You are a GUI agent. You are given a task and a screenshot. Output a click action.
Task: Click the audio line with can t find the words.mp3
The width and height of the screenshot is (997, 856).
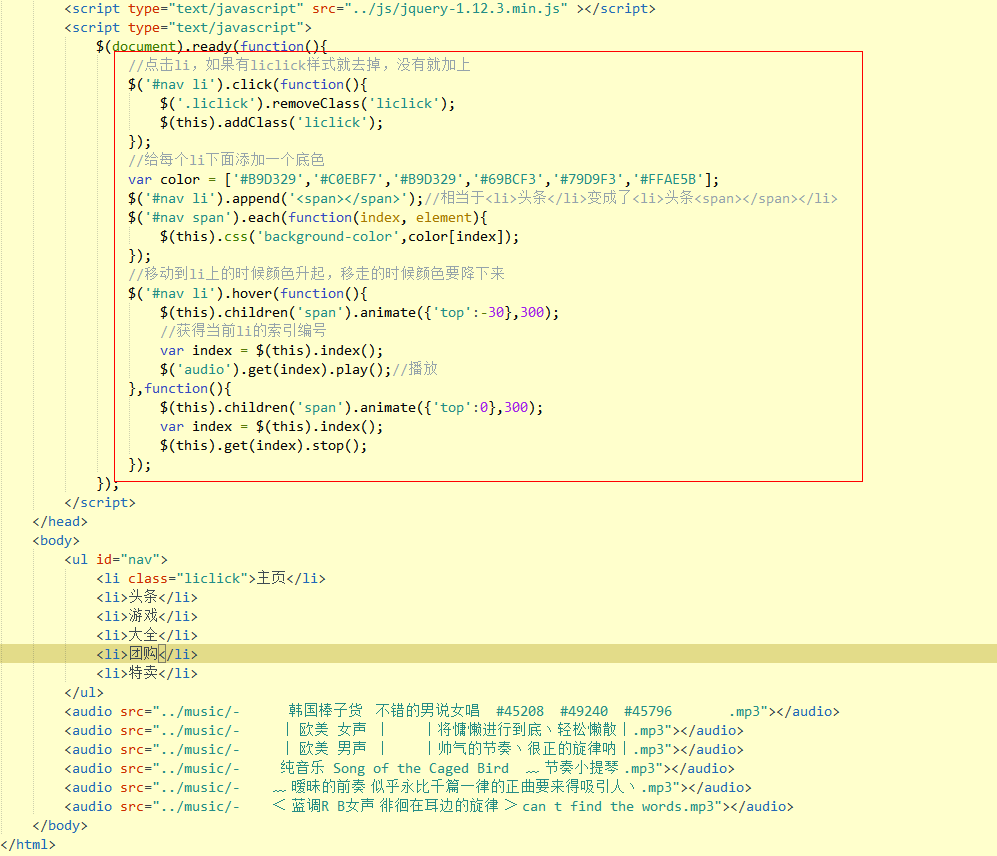[x=429, y=806]
